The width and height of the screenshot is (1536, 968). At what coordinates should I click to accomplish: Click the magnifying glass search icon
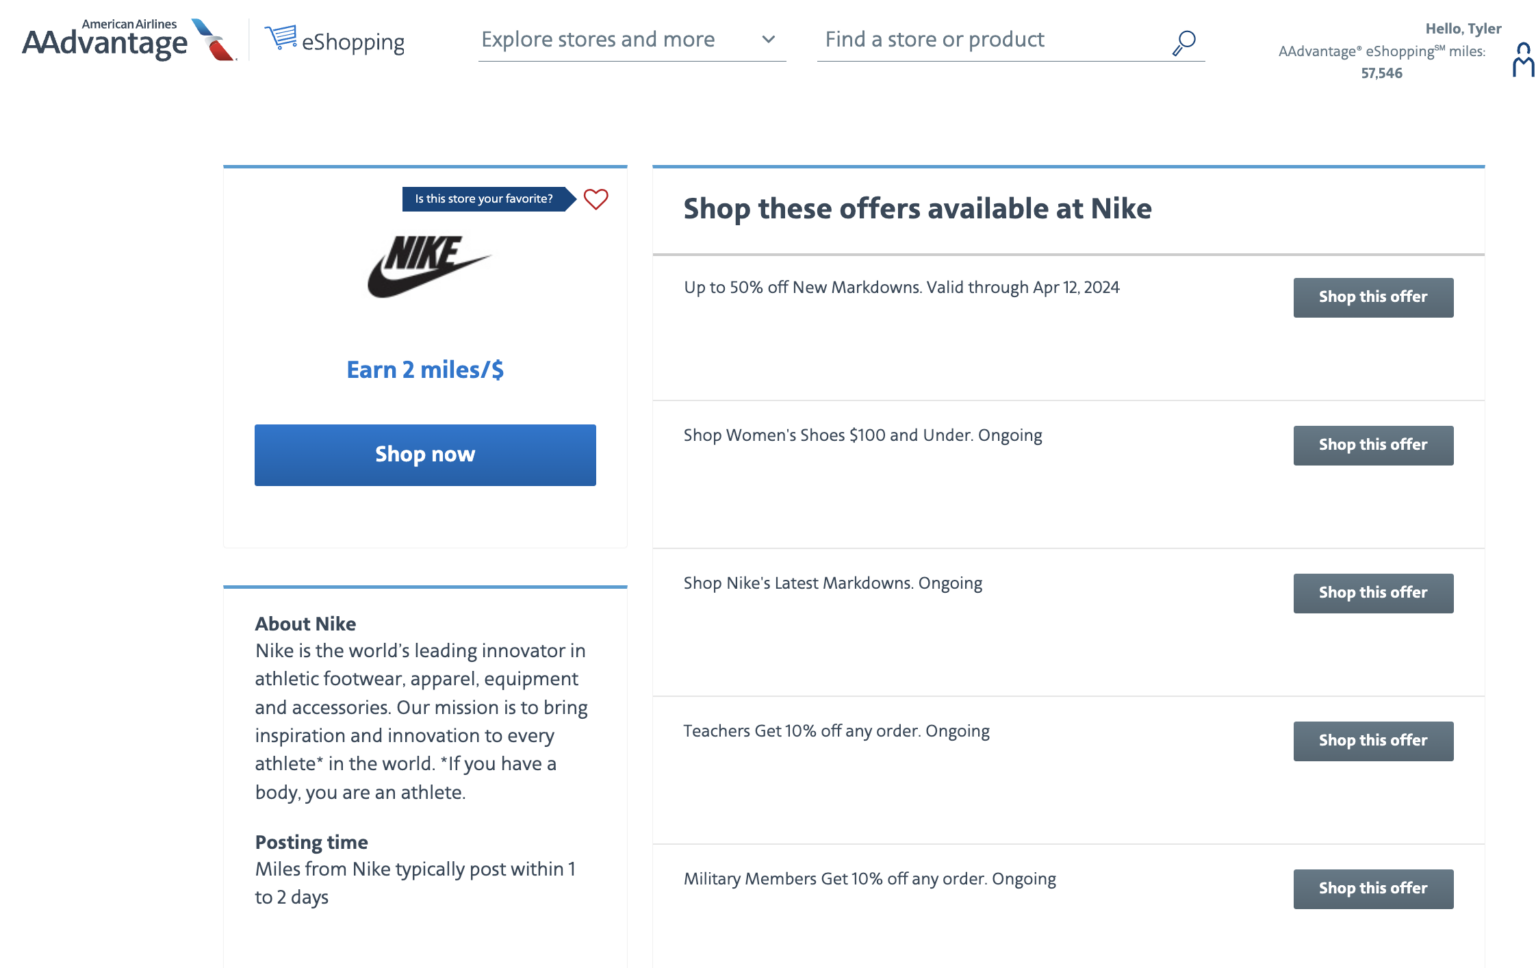[1184, 42]
